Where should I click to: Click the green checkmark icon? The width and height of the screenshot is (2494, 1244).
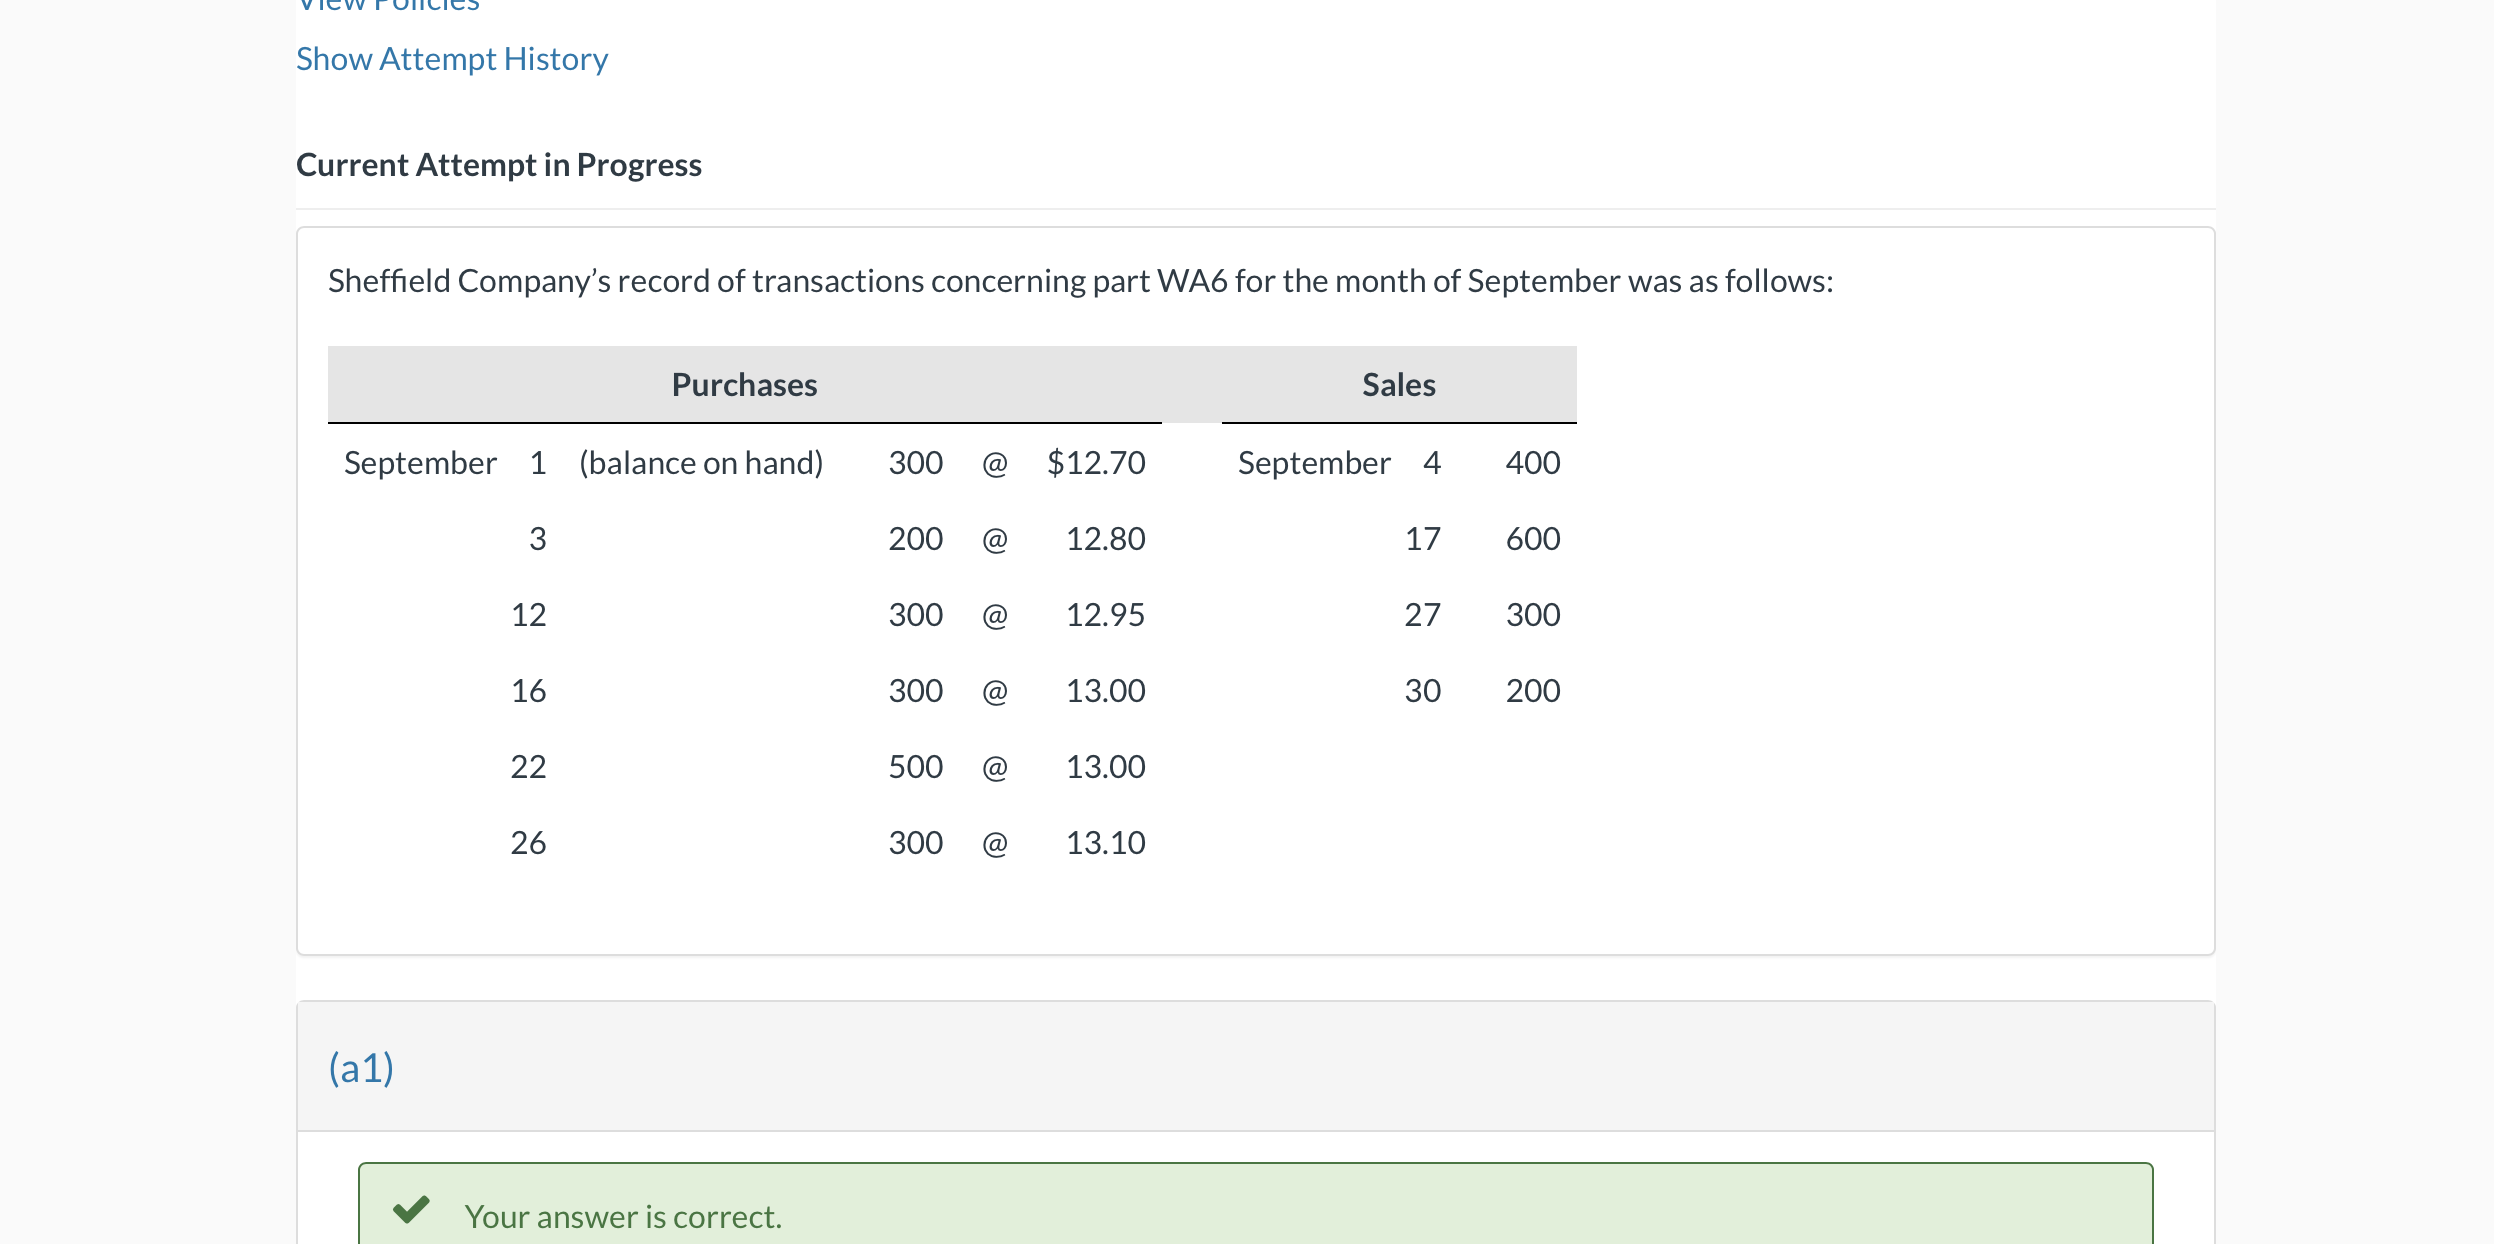coord(411,1210)
